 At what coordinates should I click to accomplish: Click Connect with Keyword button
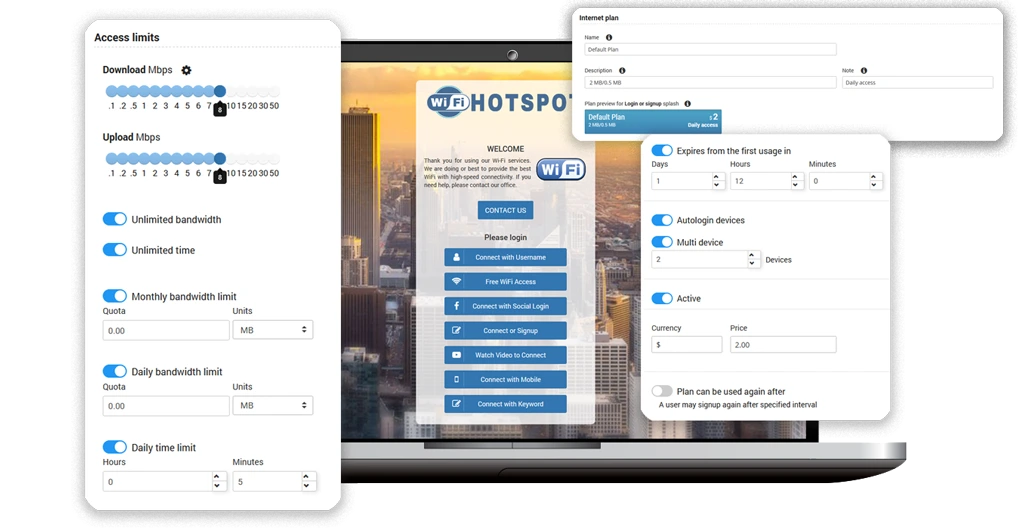pyautogui.click(x=505, y=404)
